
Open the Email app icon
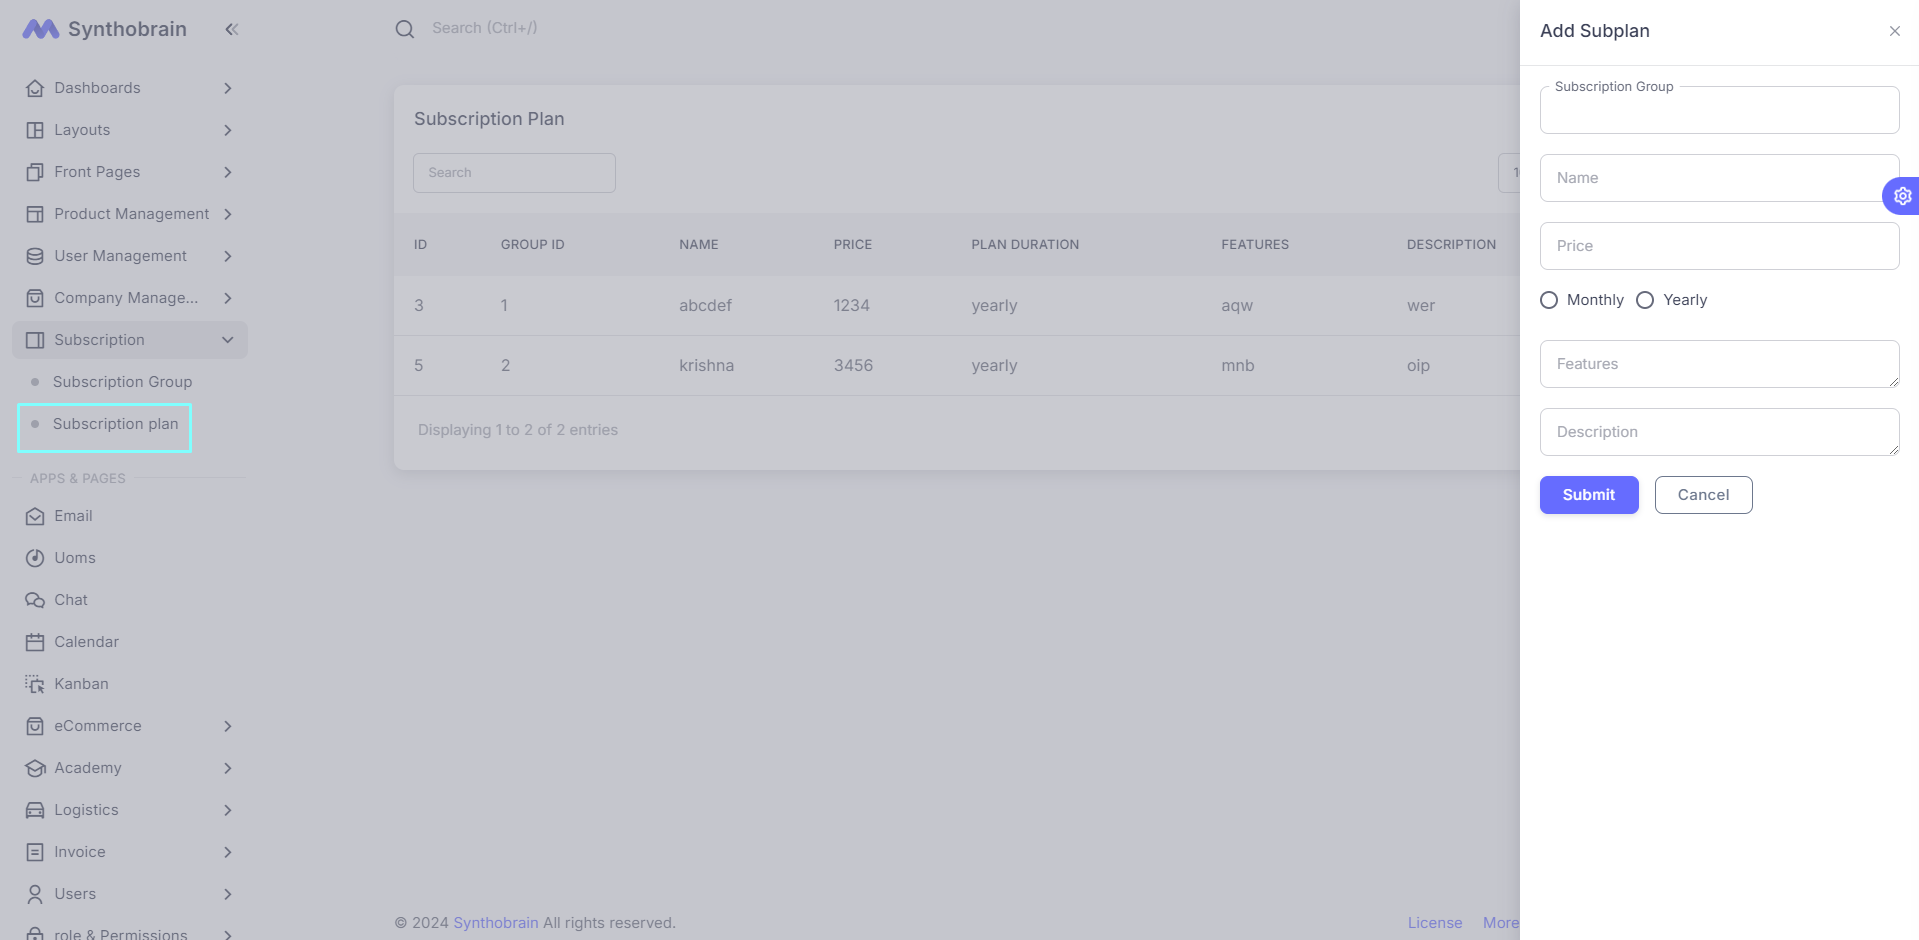35,516
